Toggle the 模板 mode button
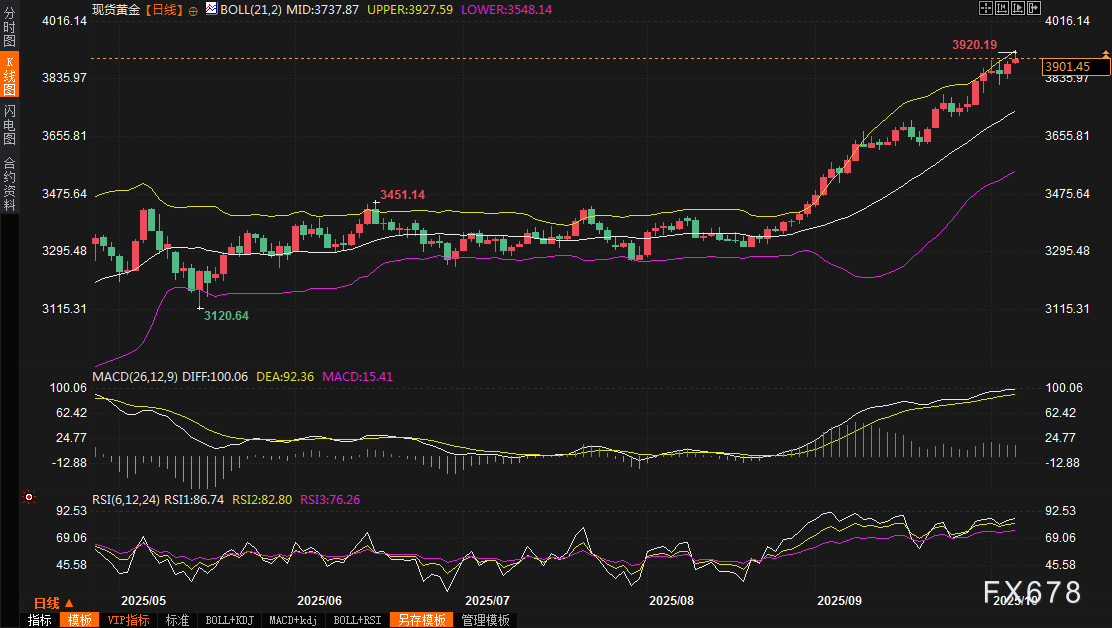Image resolution: width=1112 pixels, height=628 pixels. (x=78, y=620)
